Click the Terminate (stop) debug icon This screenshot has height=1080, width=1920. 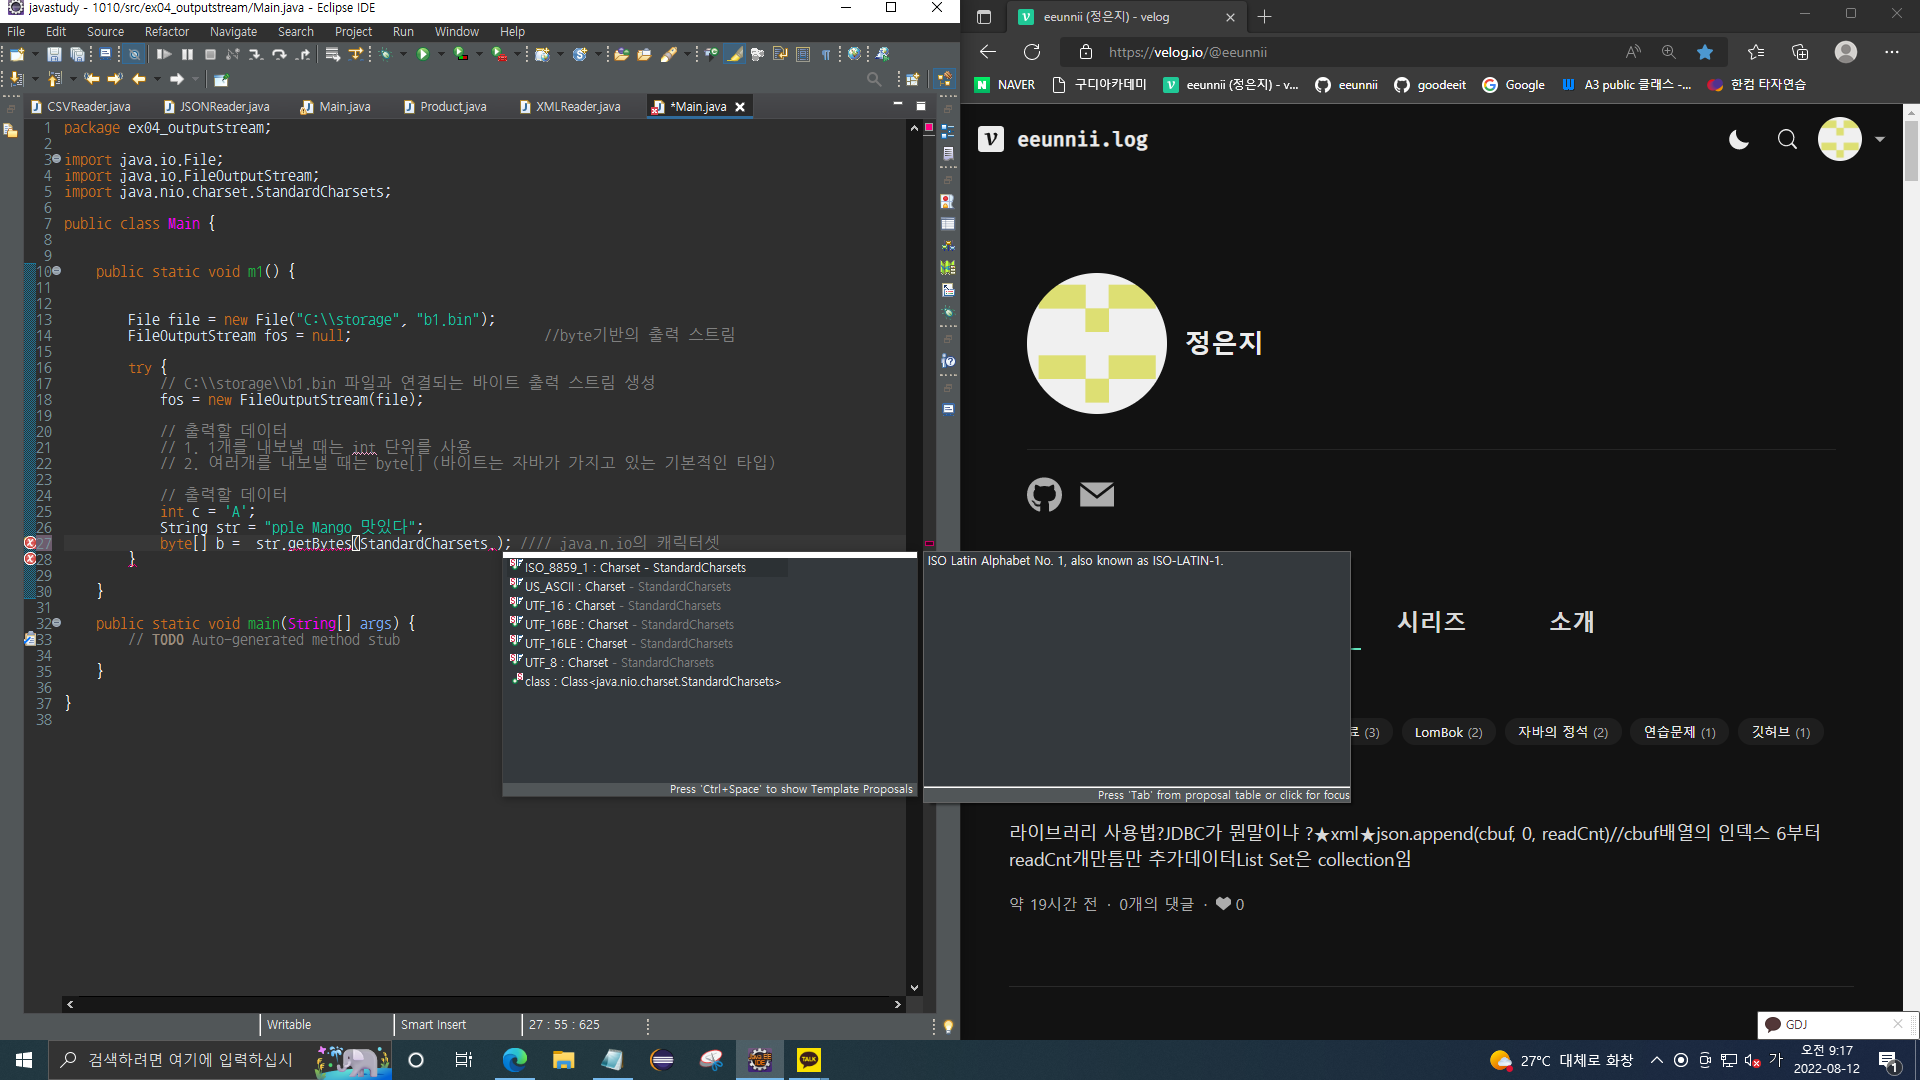pyautogui.click(x=210, y=54)
